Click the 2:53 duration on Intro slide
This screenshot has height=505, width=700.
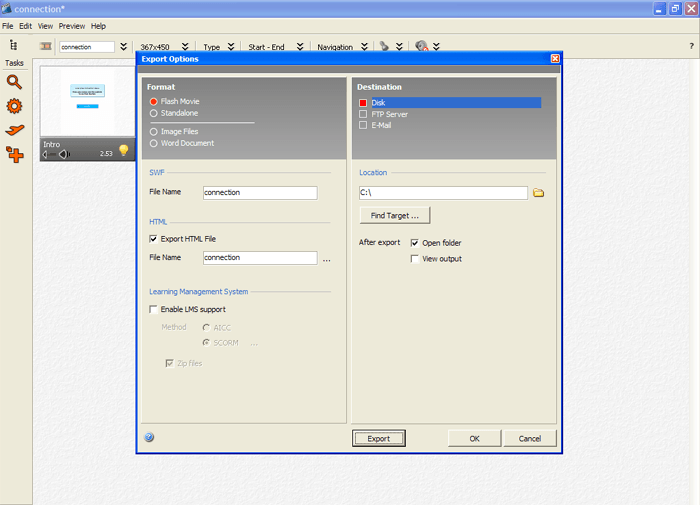106,154
